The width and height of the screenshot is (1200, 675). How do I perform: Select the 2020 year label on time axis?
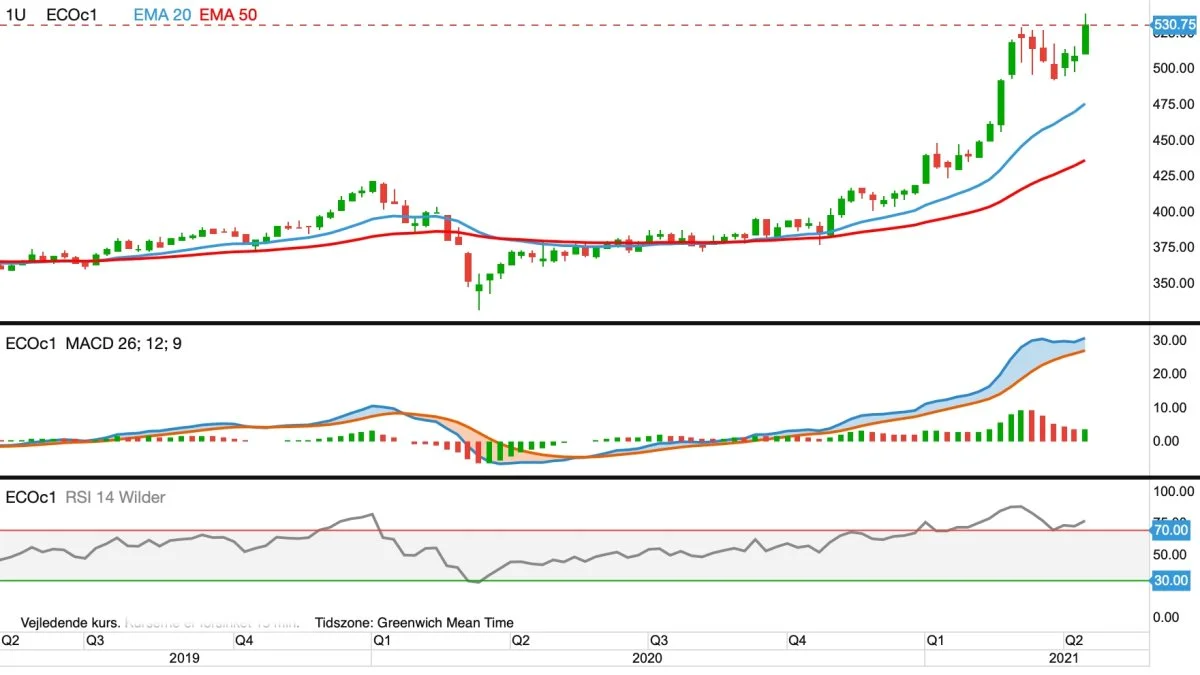(647, 658)
